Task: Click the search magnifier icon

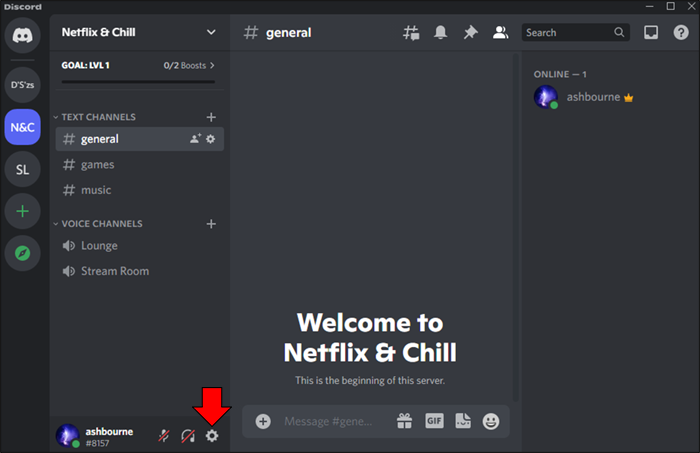Action: coord(619,32)
